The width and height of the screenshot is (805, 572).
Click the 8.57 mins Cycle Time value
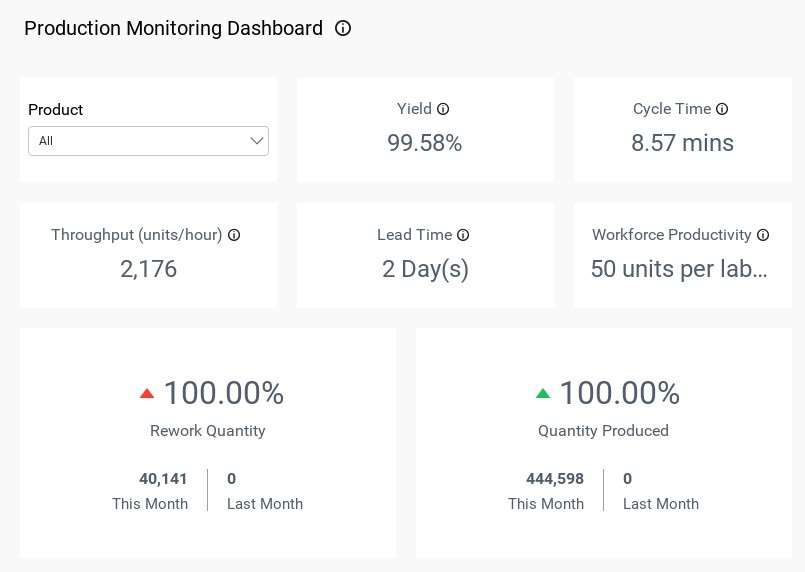682,143
